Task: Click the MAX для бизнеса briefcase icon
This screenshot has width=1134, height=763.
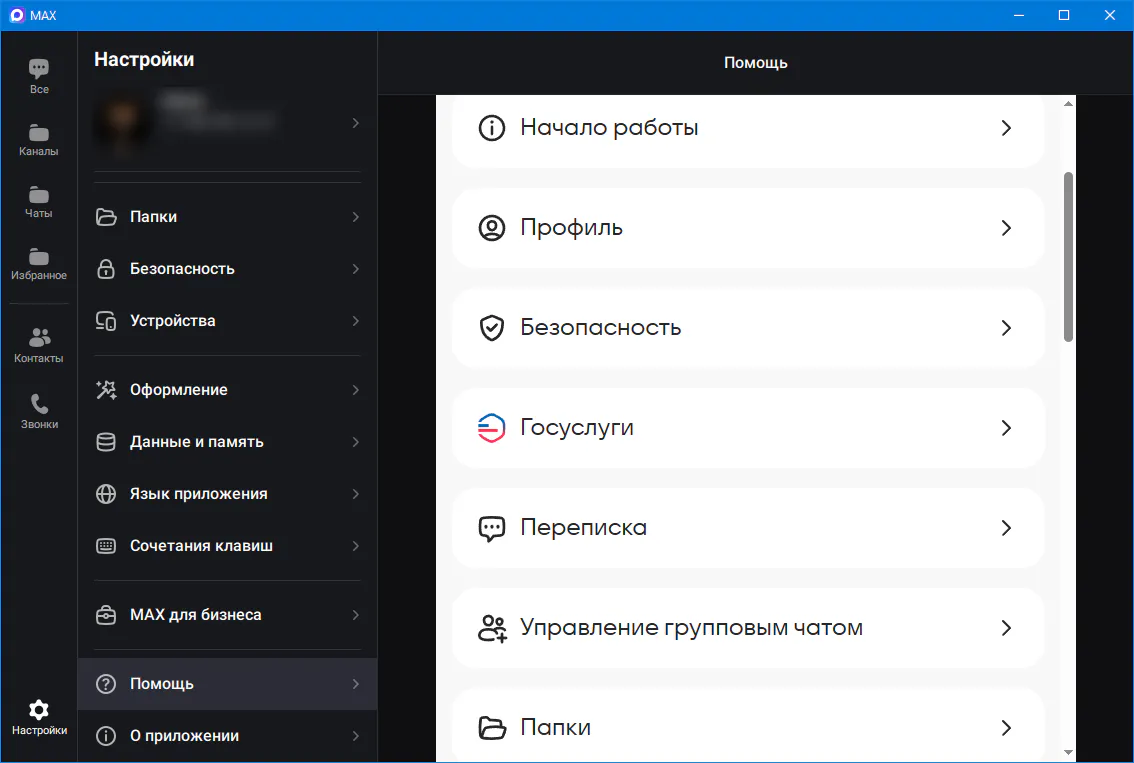Action: 106,615
